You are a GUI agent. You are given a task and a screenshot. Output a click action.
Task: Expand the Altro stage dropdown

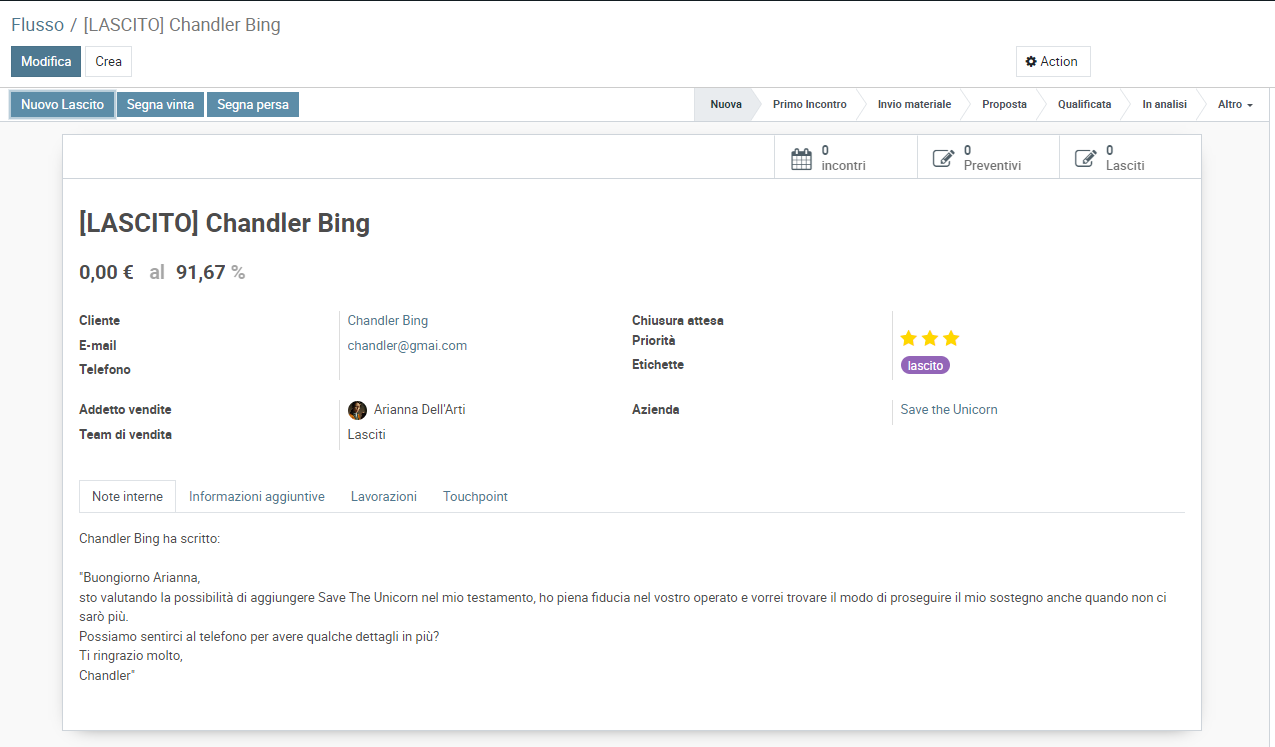click(1234, 105)
